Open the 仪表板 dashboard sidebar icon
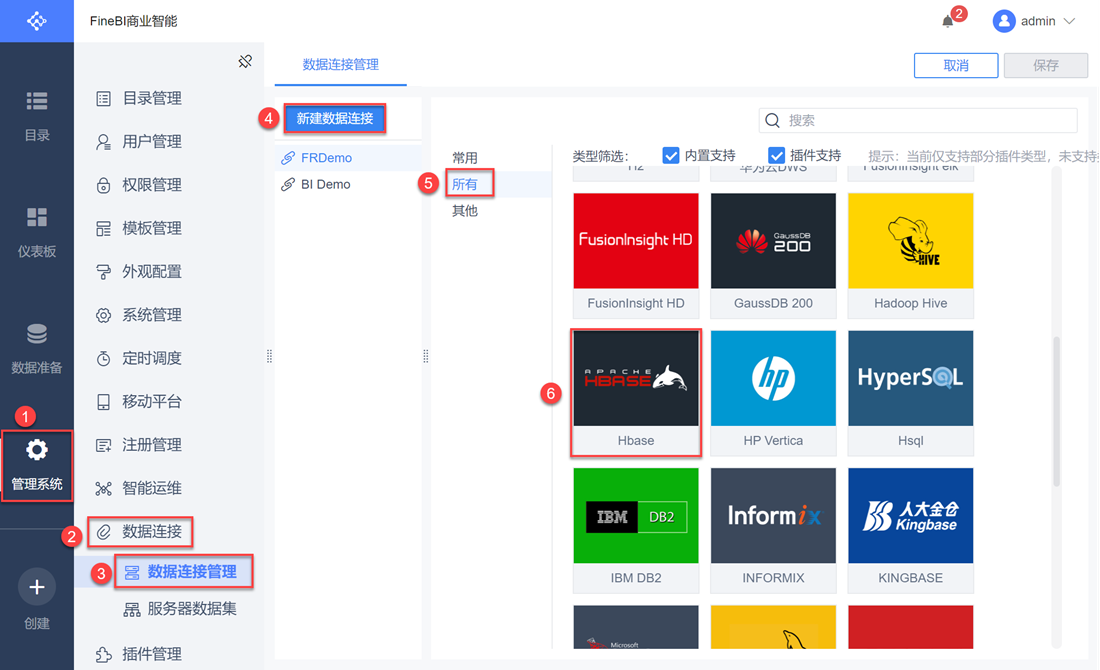Viewport: 1100px width, 670px height. point(36,217)
